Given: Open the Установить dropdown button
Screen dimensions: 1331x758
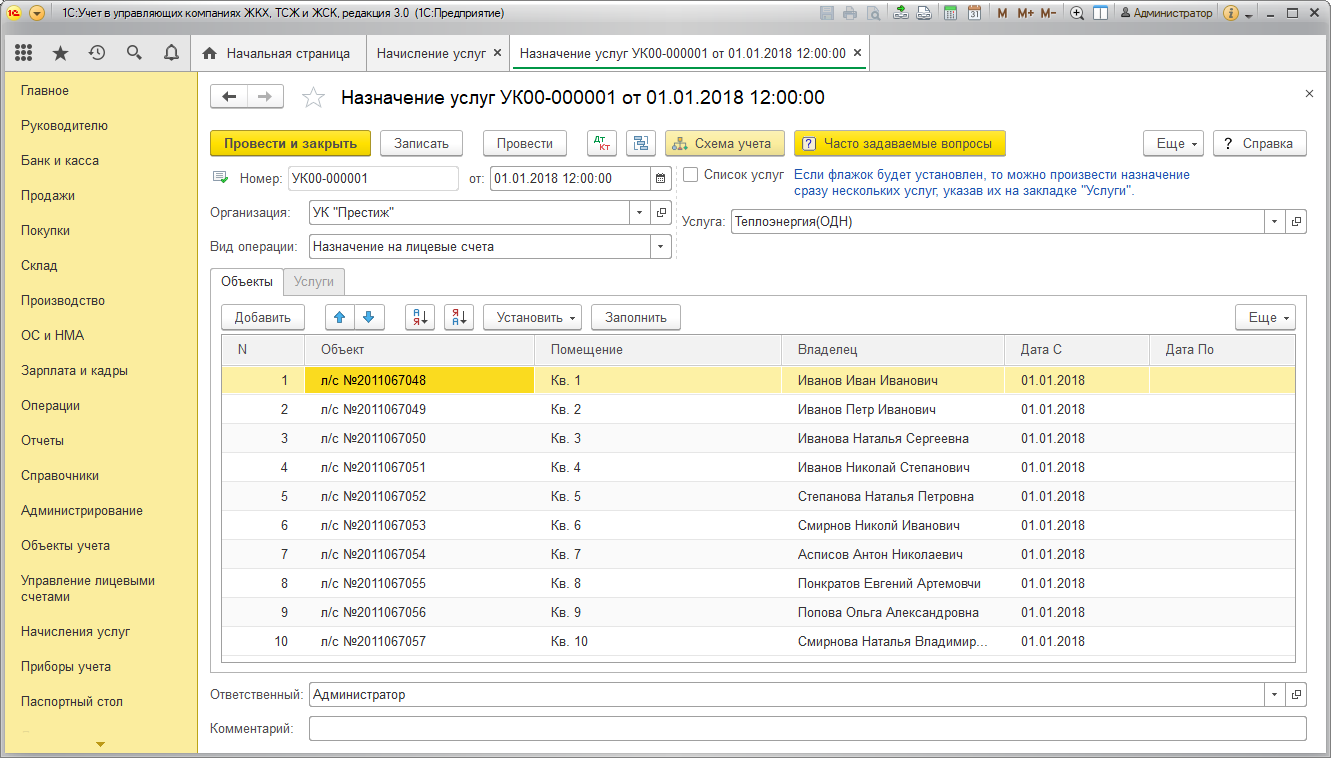Looking at the screenshot, I should tap(532, 317).
